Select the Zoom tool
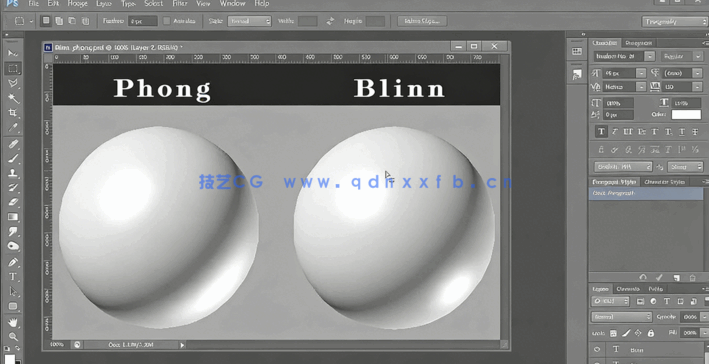The image size is (709, 364). pos(13,337)
